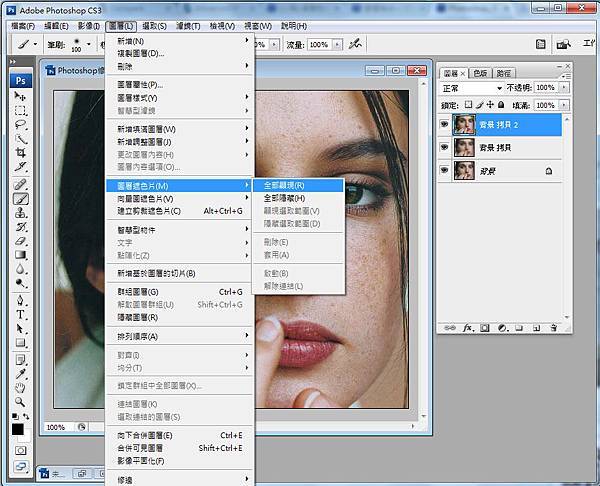Click the add layer mask icon
Viewport: 600px width, 486px height.
coord(485,328)
